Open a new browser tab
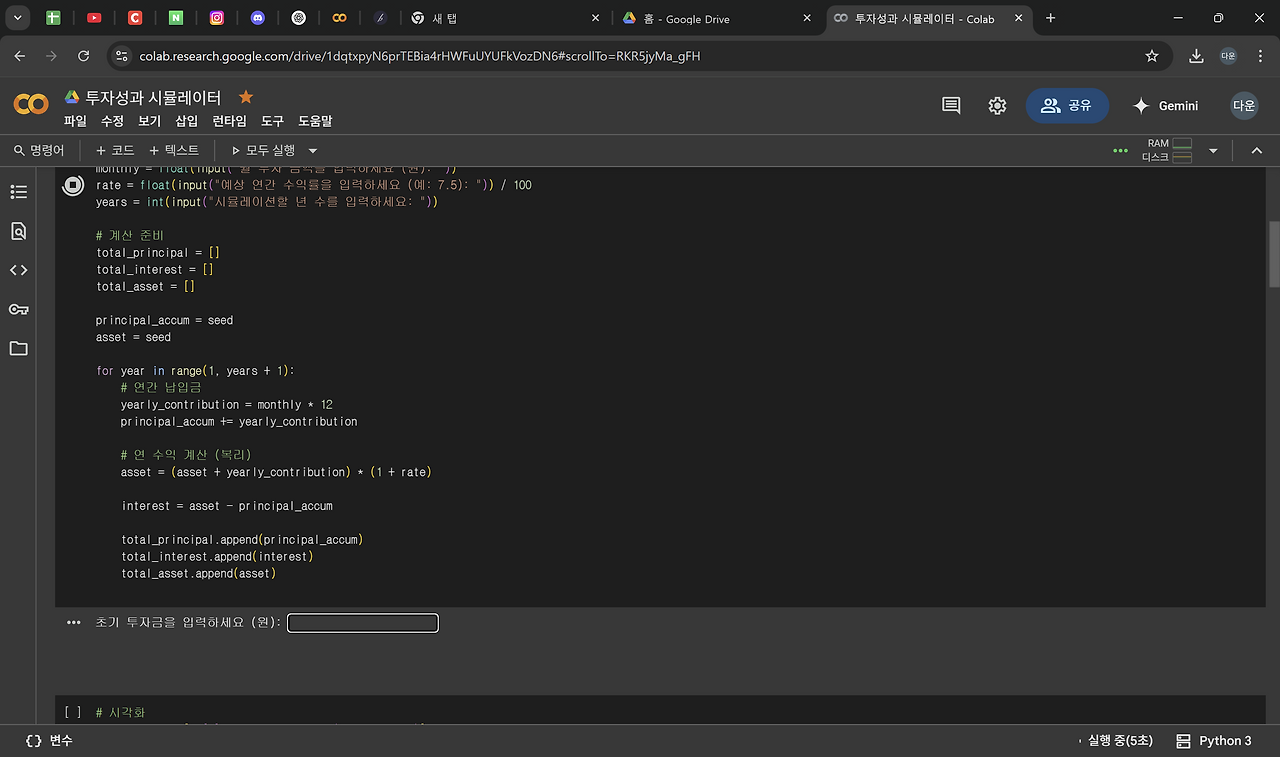 (1050, 18)
